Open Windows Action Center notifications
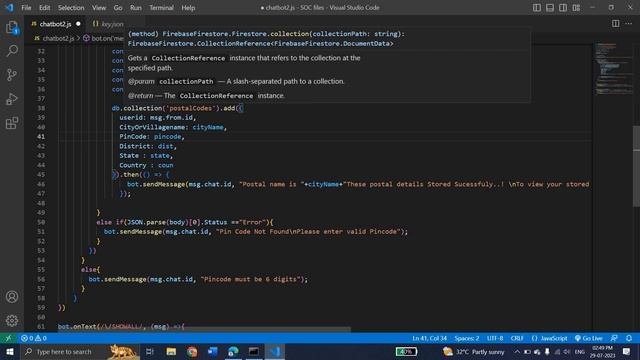This screenshot has width=640, height=360. coord(627,351)
